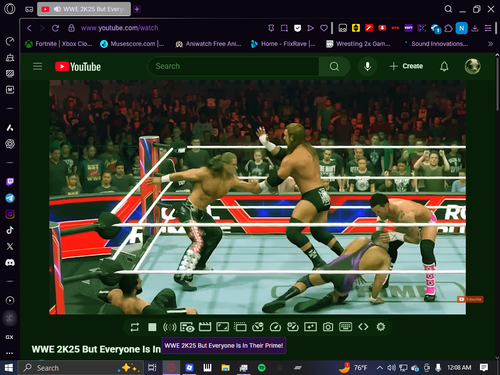Screen dimensions: 500x375
Task: Open the sidebar three-dots more menu
Action: tap(10, 353)
